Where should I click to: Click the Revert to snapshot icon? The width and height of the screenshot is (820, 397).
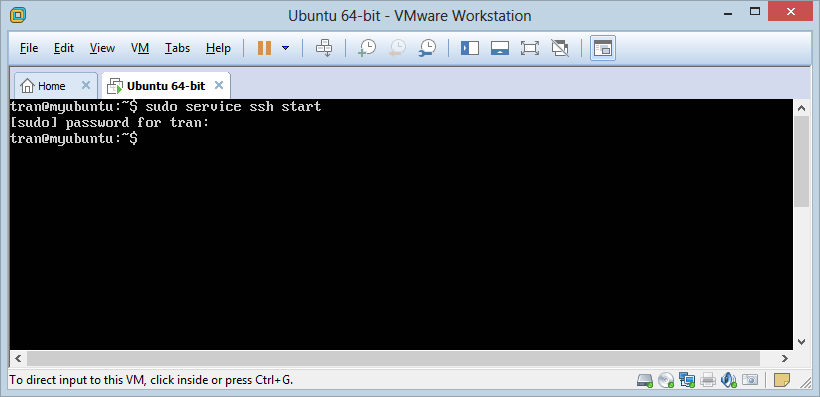[x=397, y=48]
